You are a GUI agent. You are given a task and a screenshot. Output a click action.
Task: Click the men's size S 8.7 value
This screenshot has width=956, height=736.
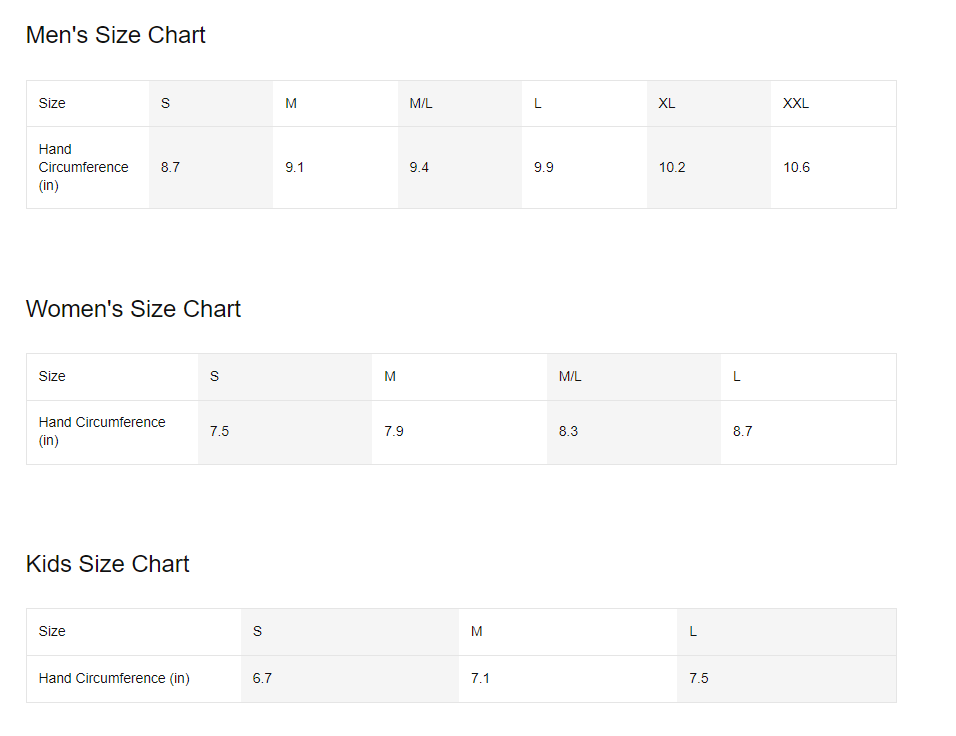(x=170, y=168)
